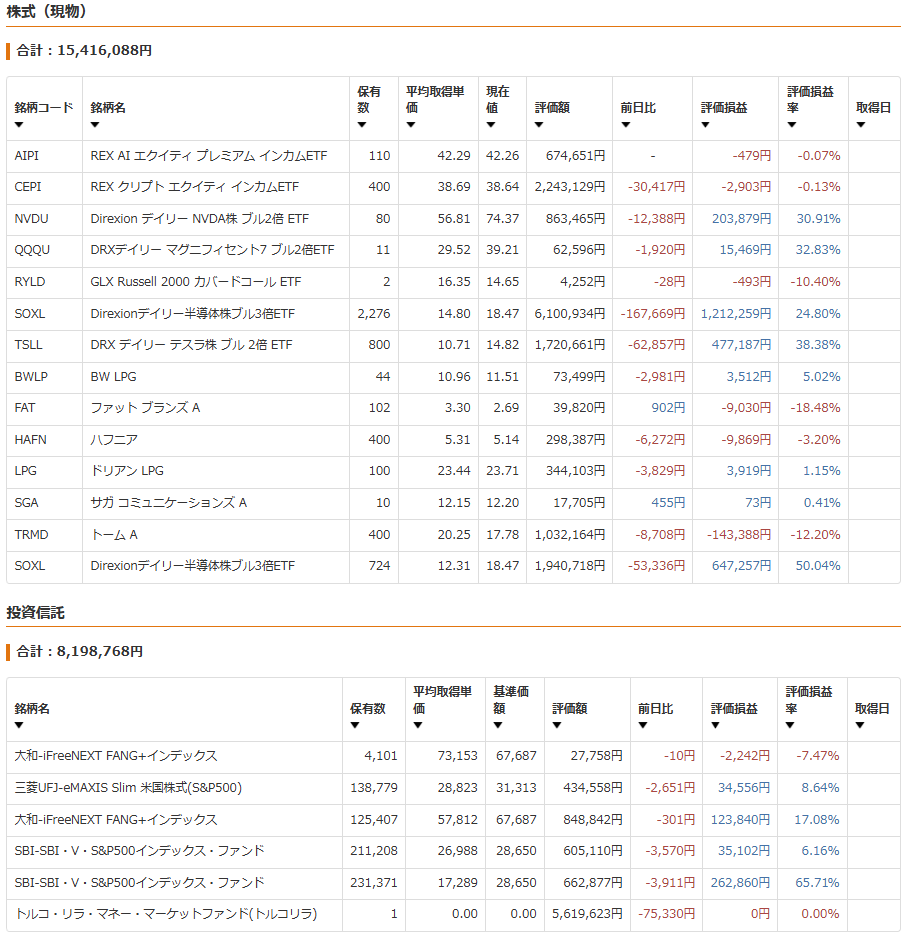Click トーム A stock name
The height and width of the screenshot is (936, 905).
(113, 534)
